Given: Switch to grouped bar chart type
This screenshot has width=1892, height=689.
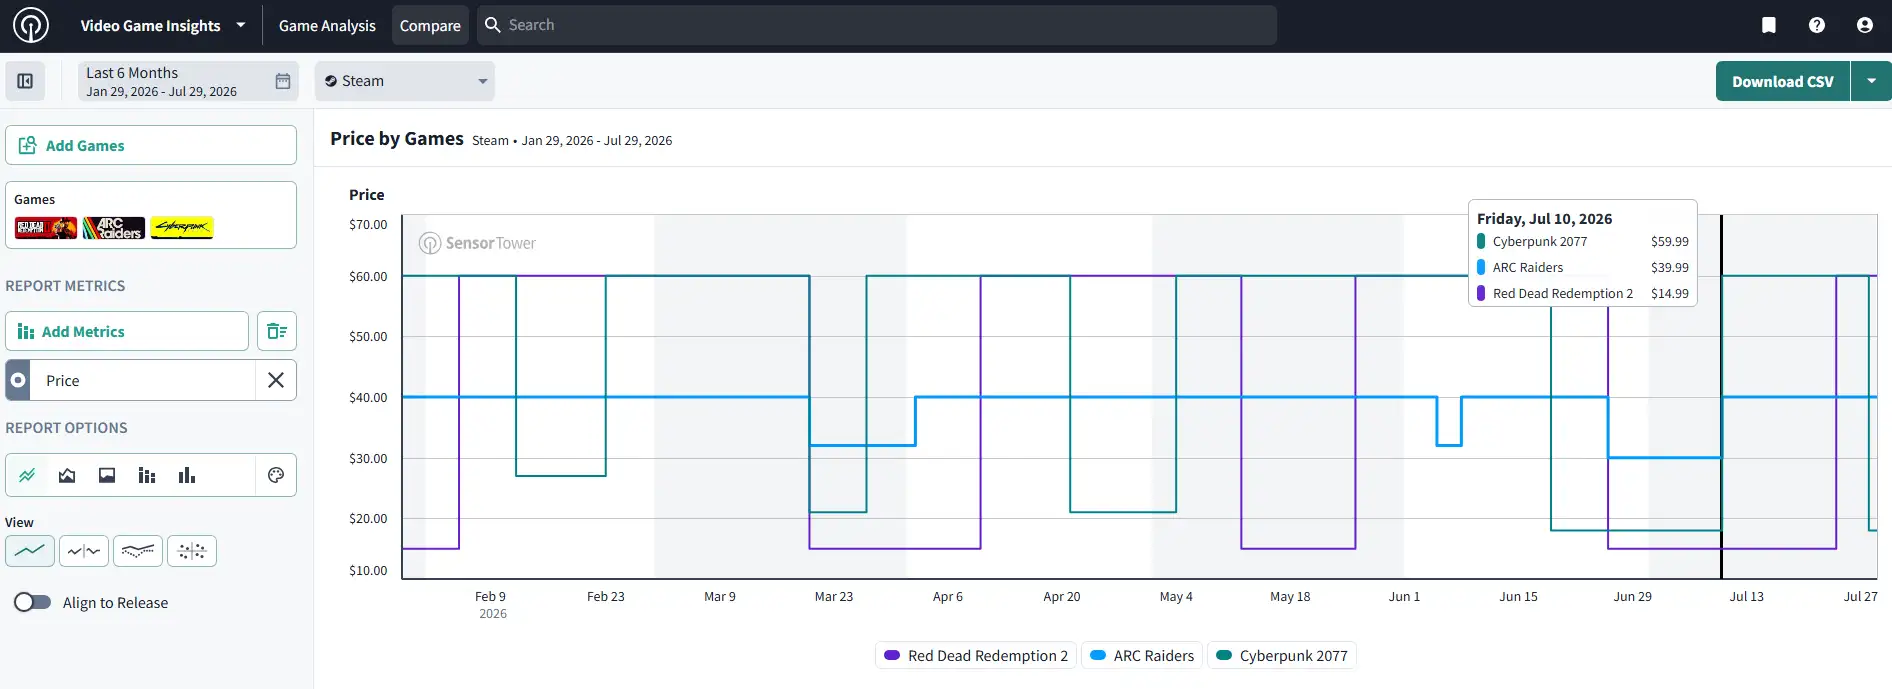Looking at the screenshot, I should 147,475.
